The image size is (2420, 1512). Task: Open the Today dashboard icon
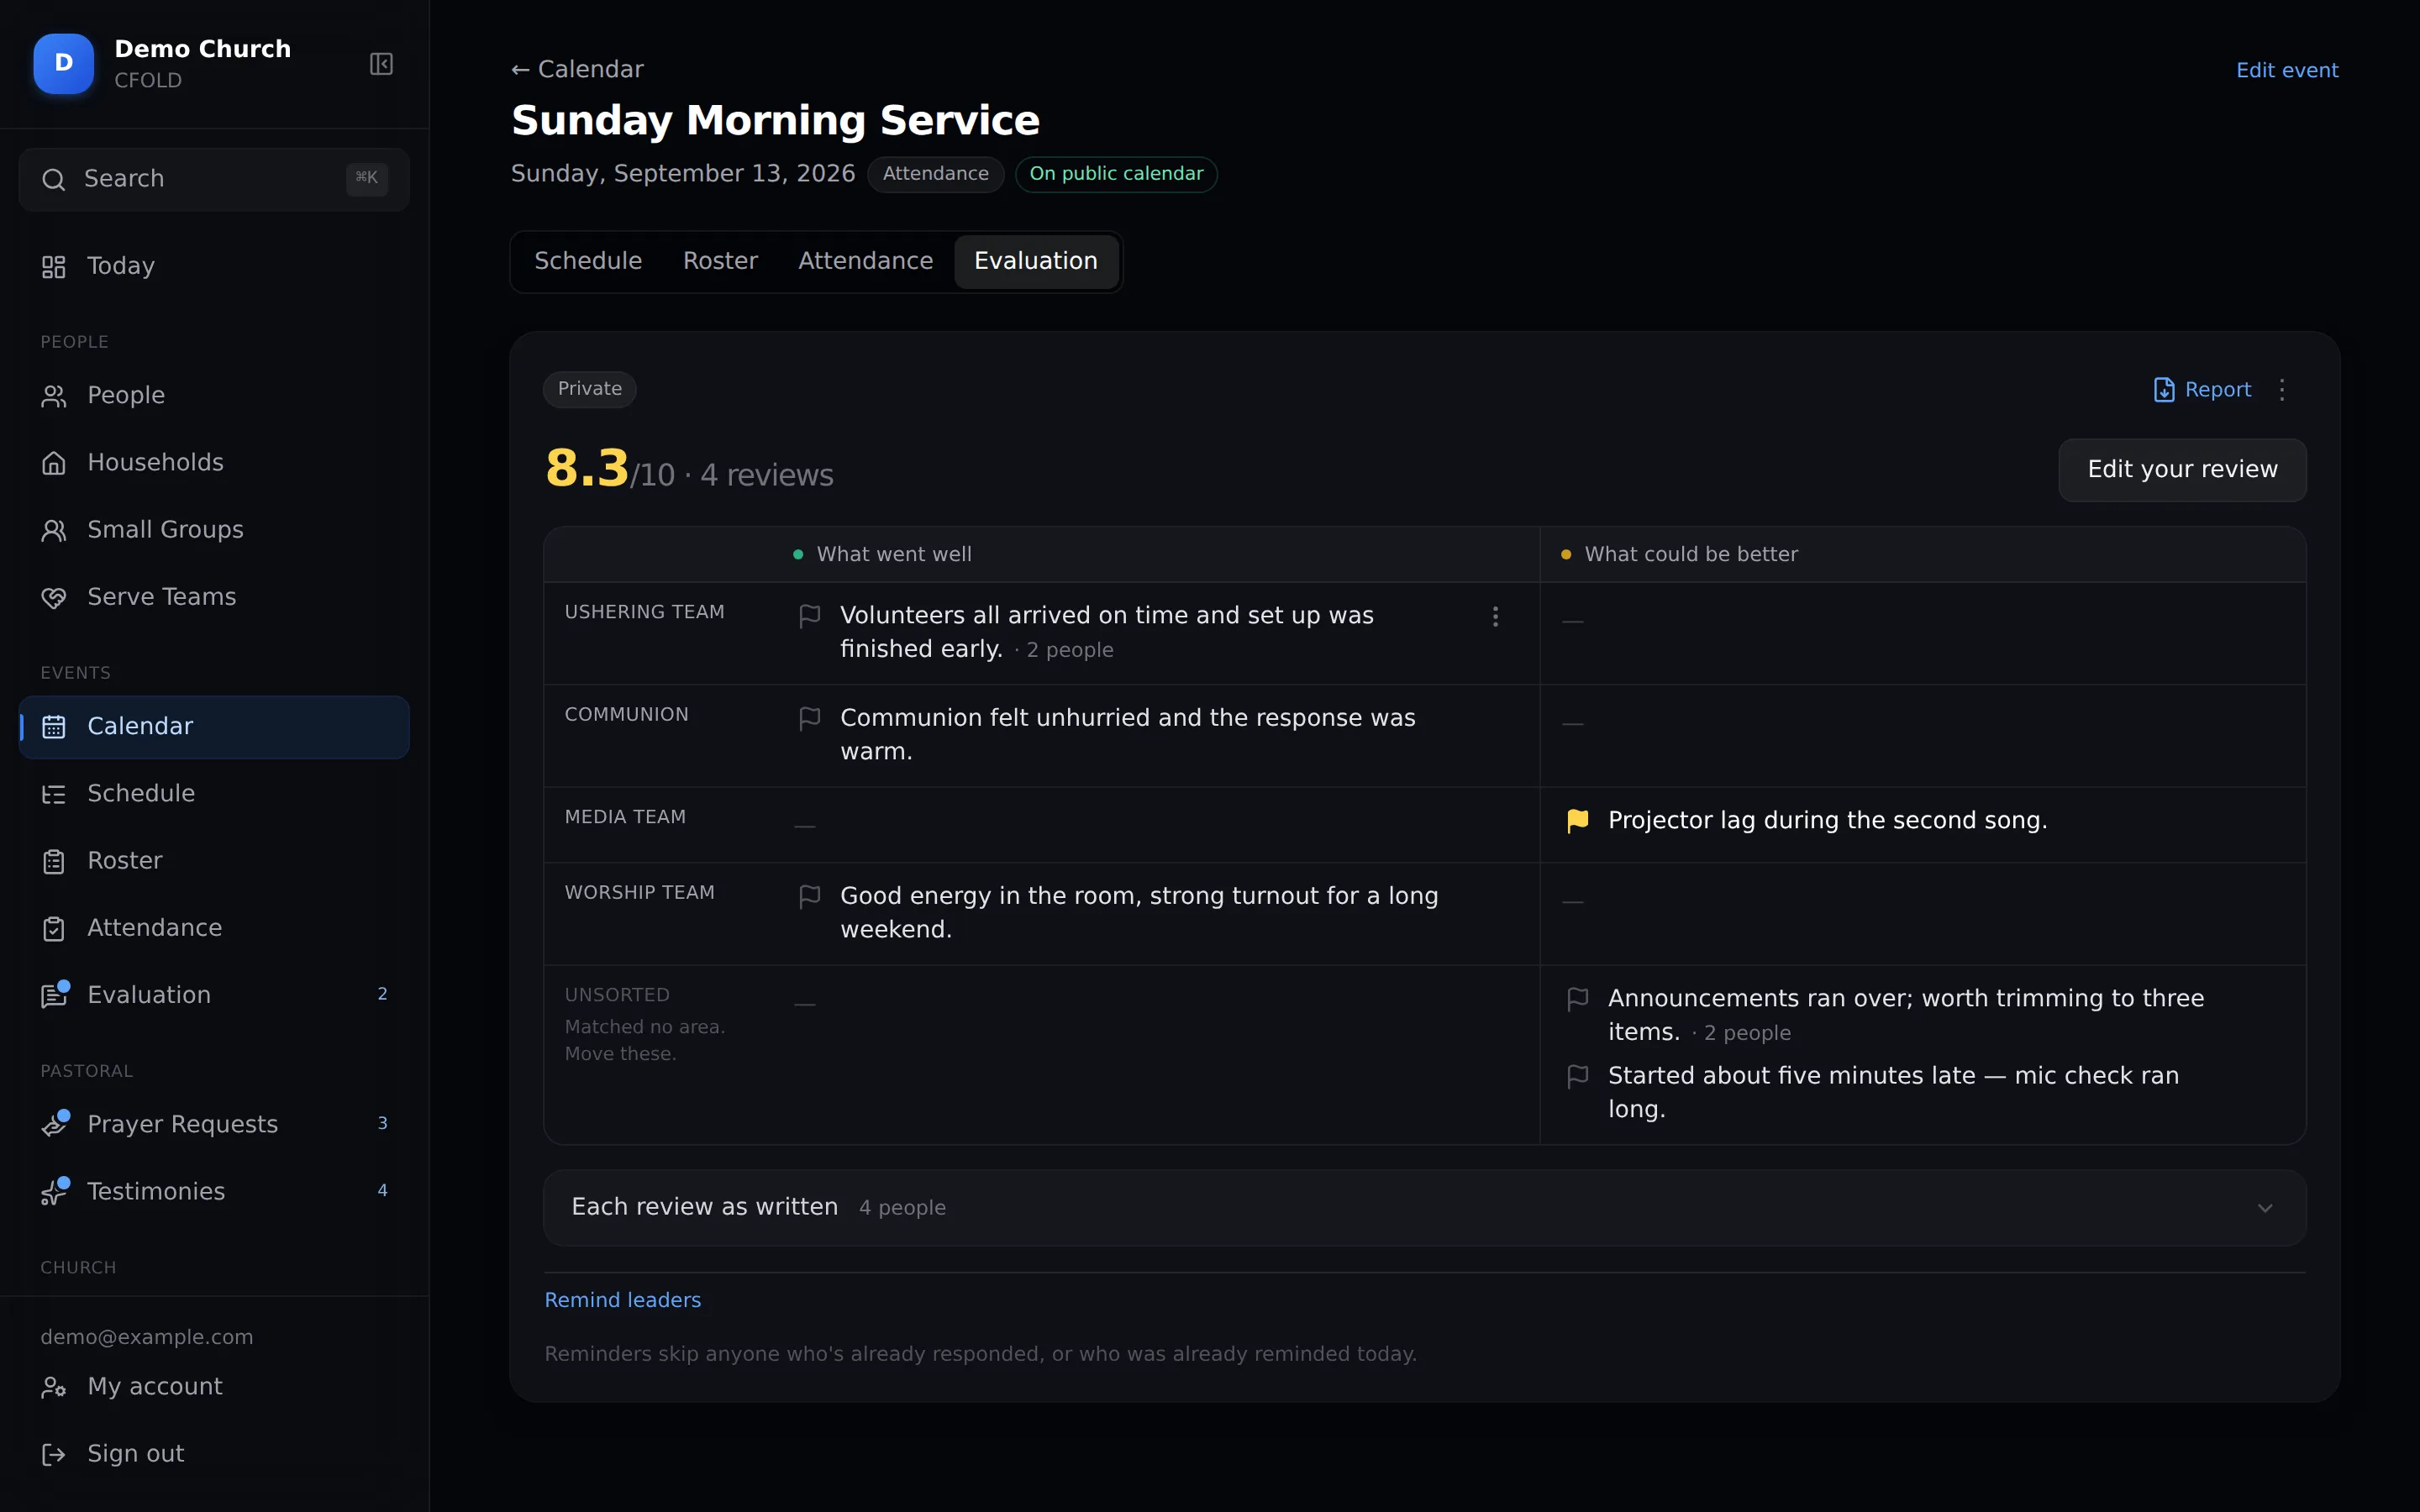(54, 267)
